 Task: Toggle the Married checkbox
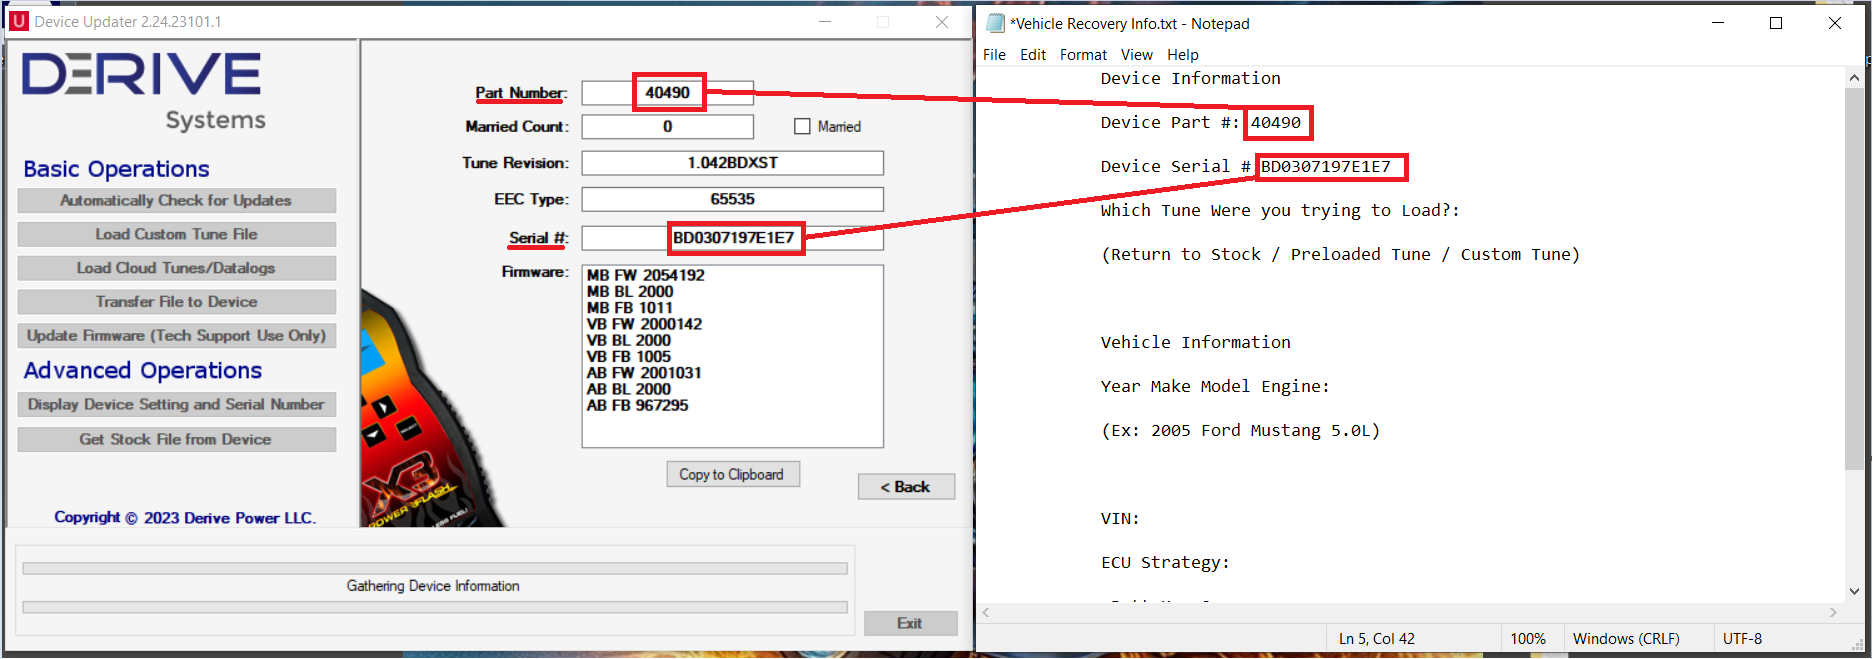pyautogui.click(x=802, y=126)
